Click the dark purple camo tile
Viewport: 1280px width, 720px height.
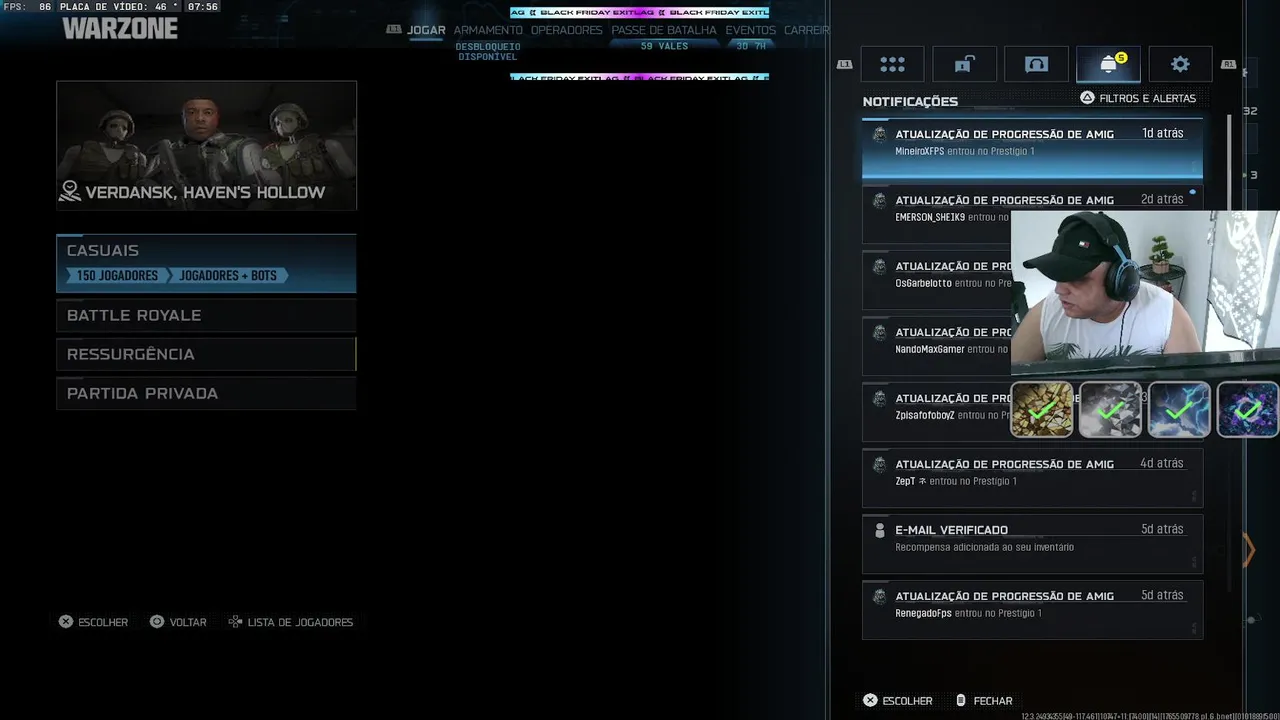pos(1248,410)
